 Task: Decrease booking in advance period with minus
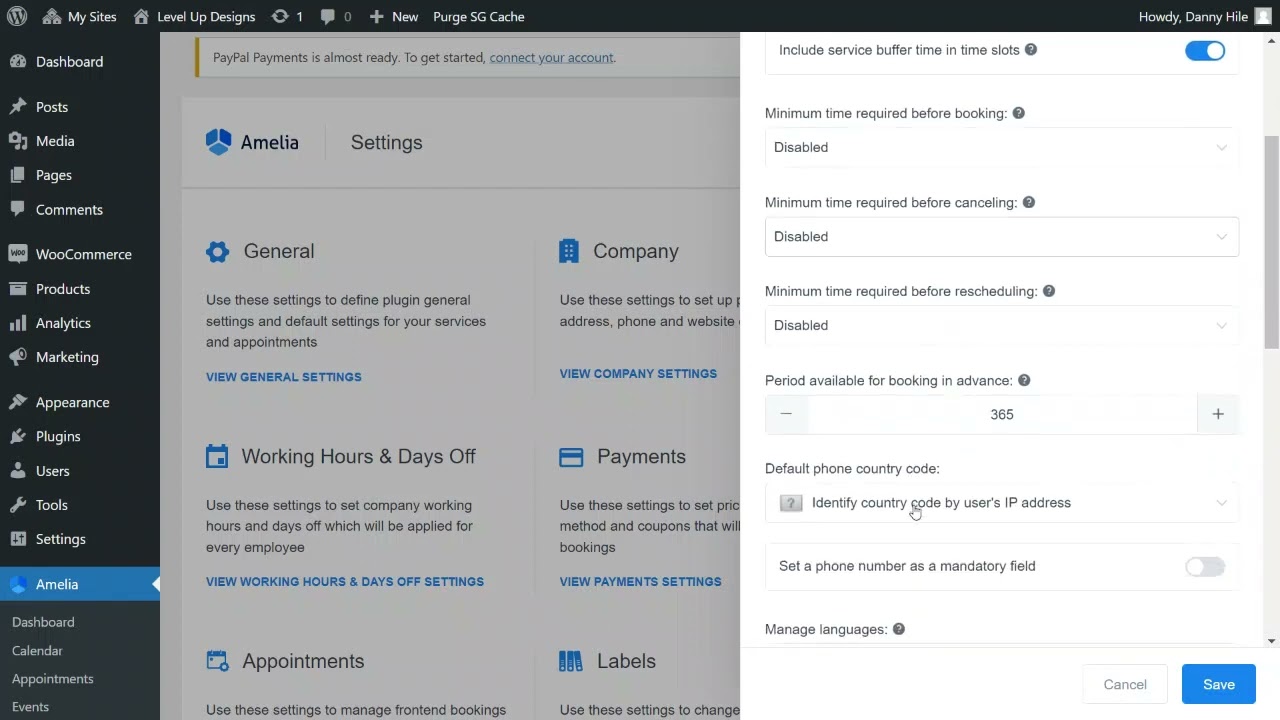point(786,414)
